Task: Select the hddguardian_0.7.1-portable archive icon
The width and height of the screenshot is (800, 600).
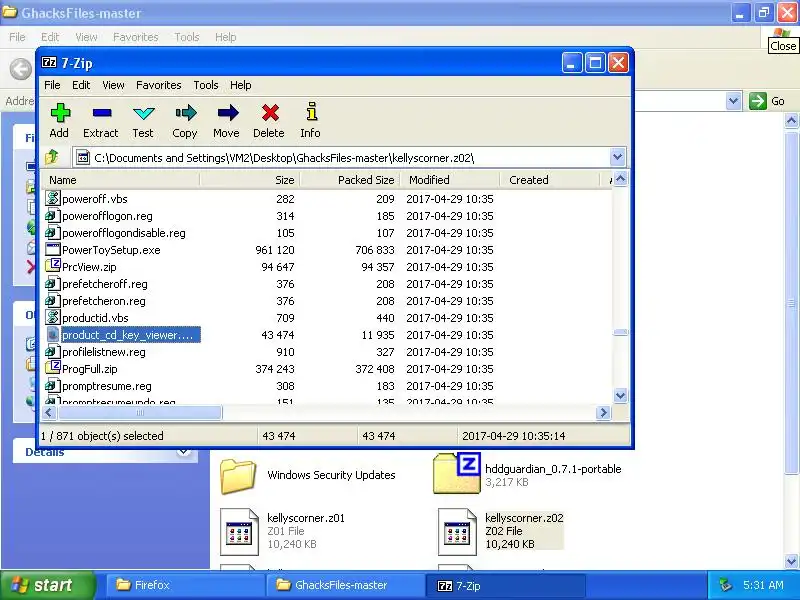Action: pyautogui.click(x=457, y=473)
